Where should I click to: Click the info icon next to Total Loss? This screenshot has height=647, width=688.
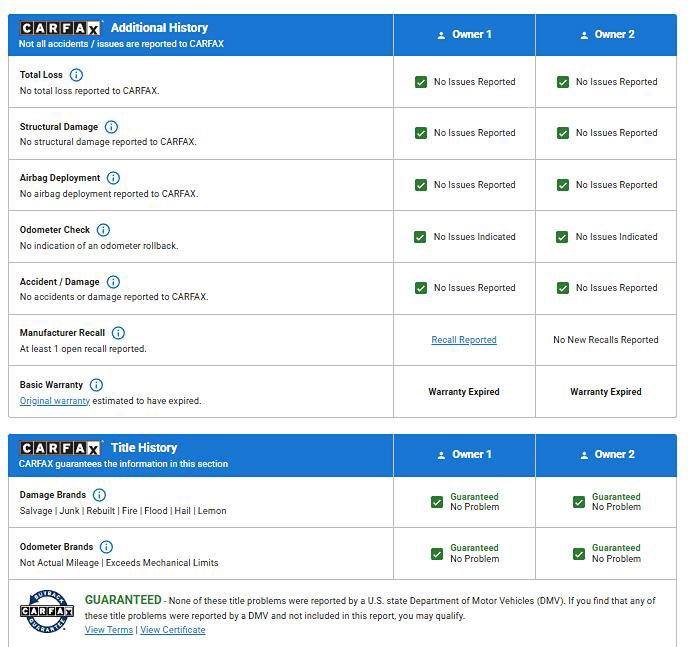click(77, 75)
